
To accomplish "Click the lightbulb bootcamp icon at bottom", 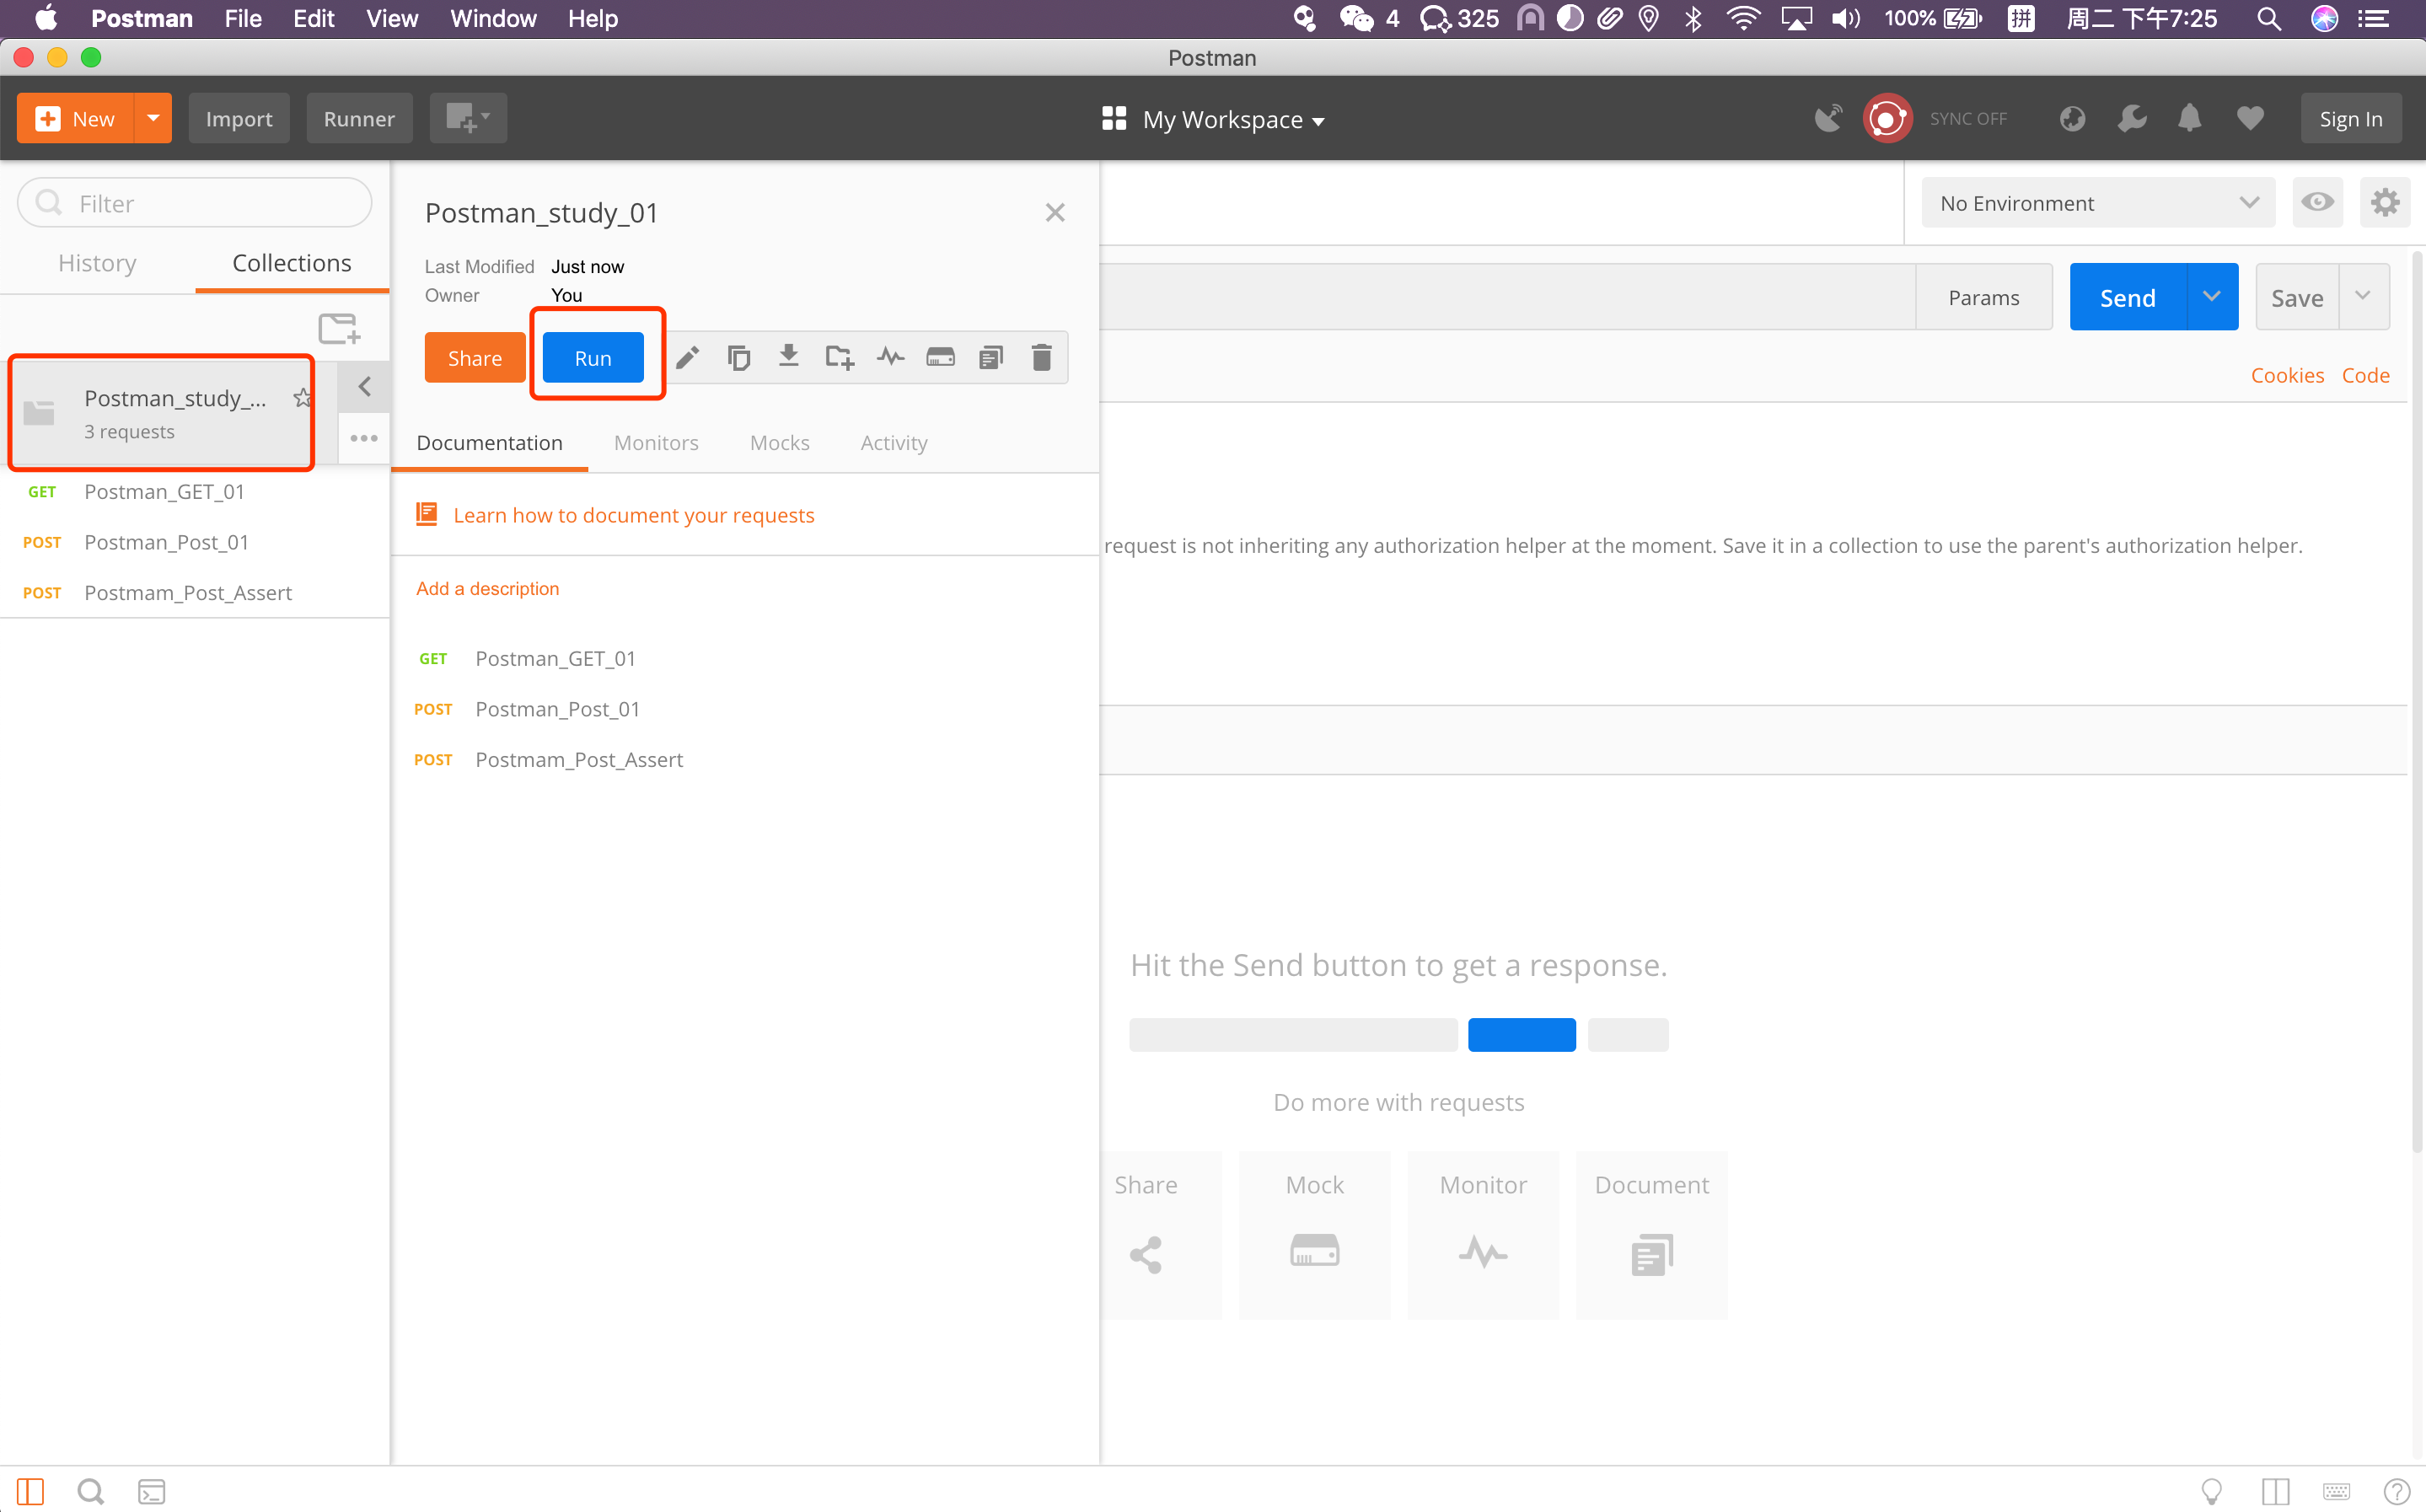I will coord(2212,1491).
